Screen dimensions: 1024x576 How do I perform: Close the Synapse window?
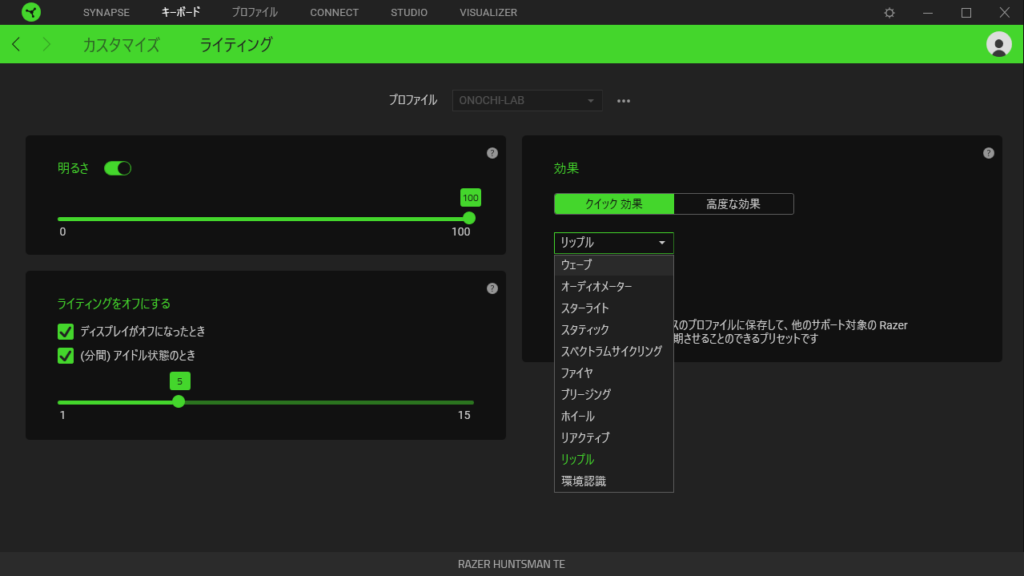(1004, 12)
